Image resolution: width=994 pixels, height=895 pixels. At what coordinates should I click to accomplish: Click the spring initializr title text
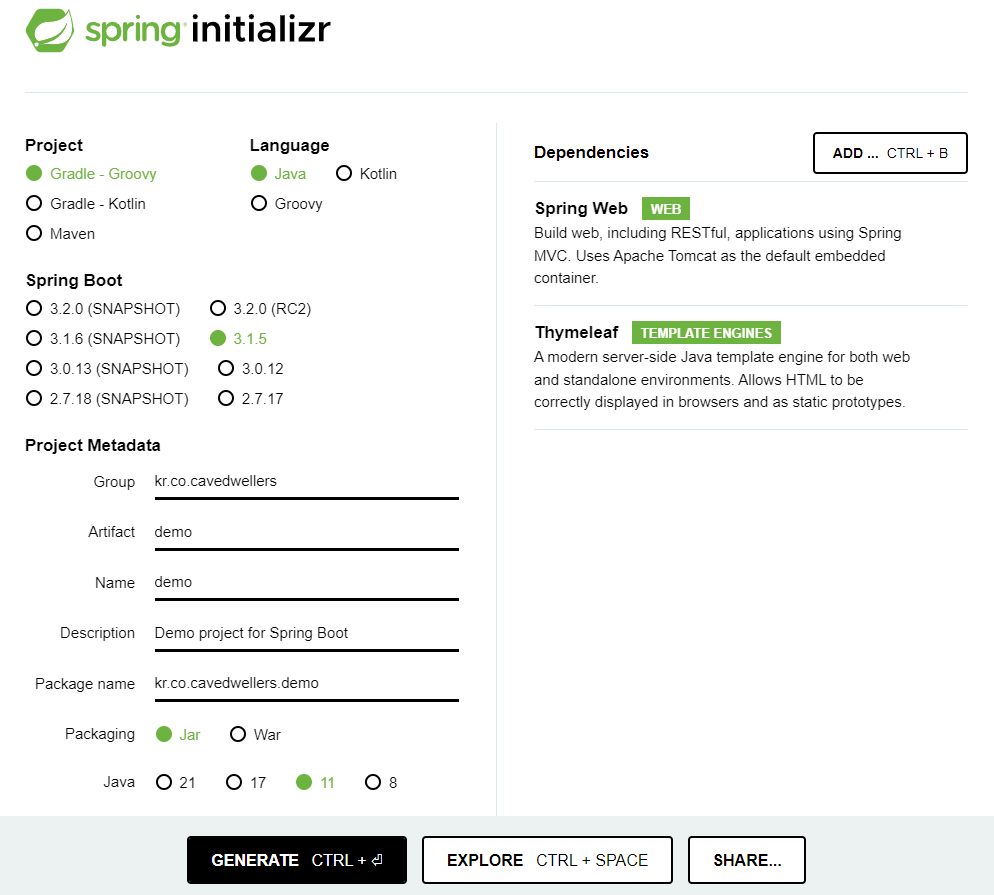pos(208,29)
